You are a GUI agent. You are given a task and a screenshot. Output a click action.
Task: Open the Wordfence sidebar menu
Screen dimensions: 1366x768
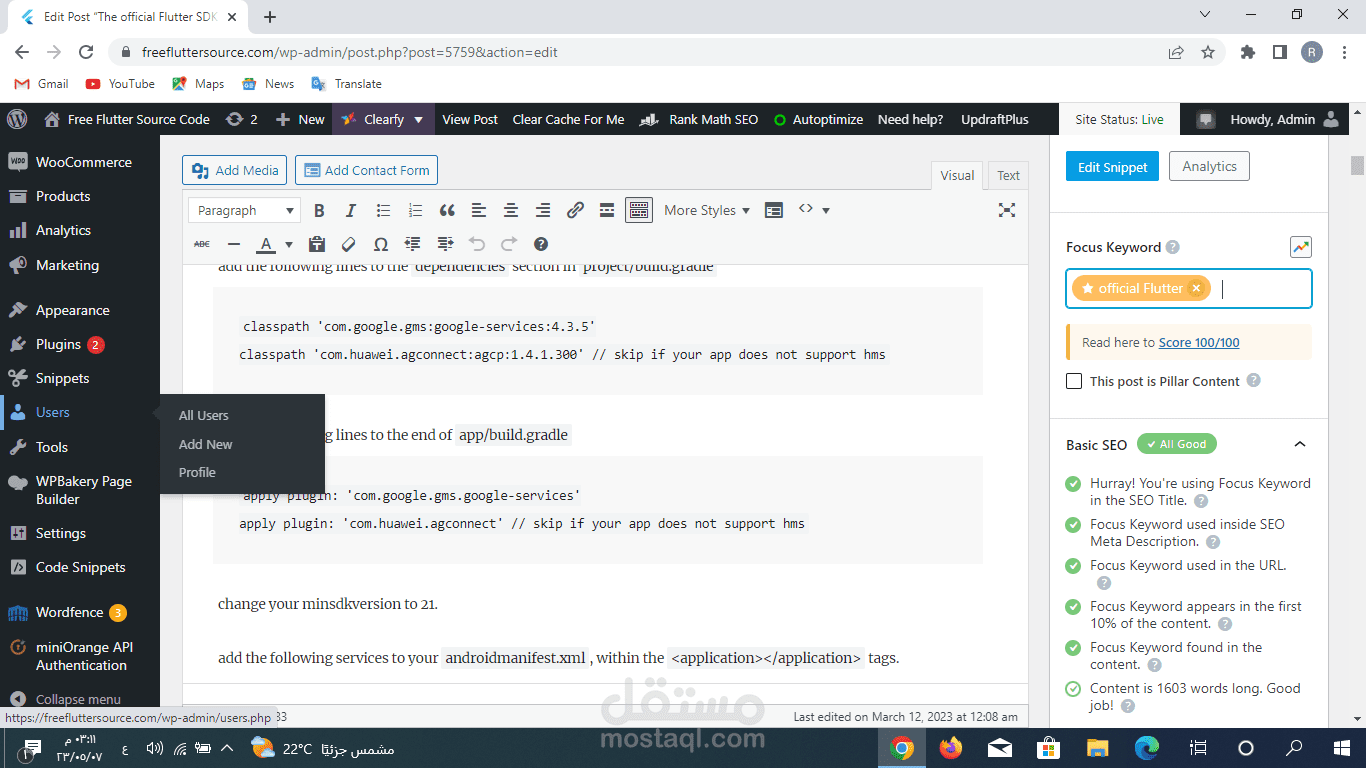click(x=80, y=612)
